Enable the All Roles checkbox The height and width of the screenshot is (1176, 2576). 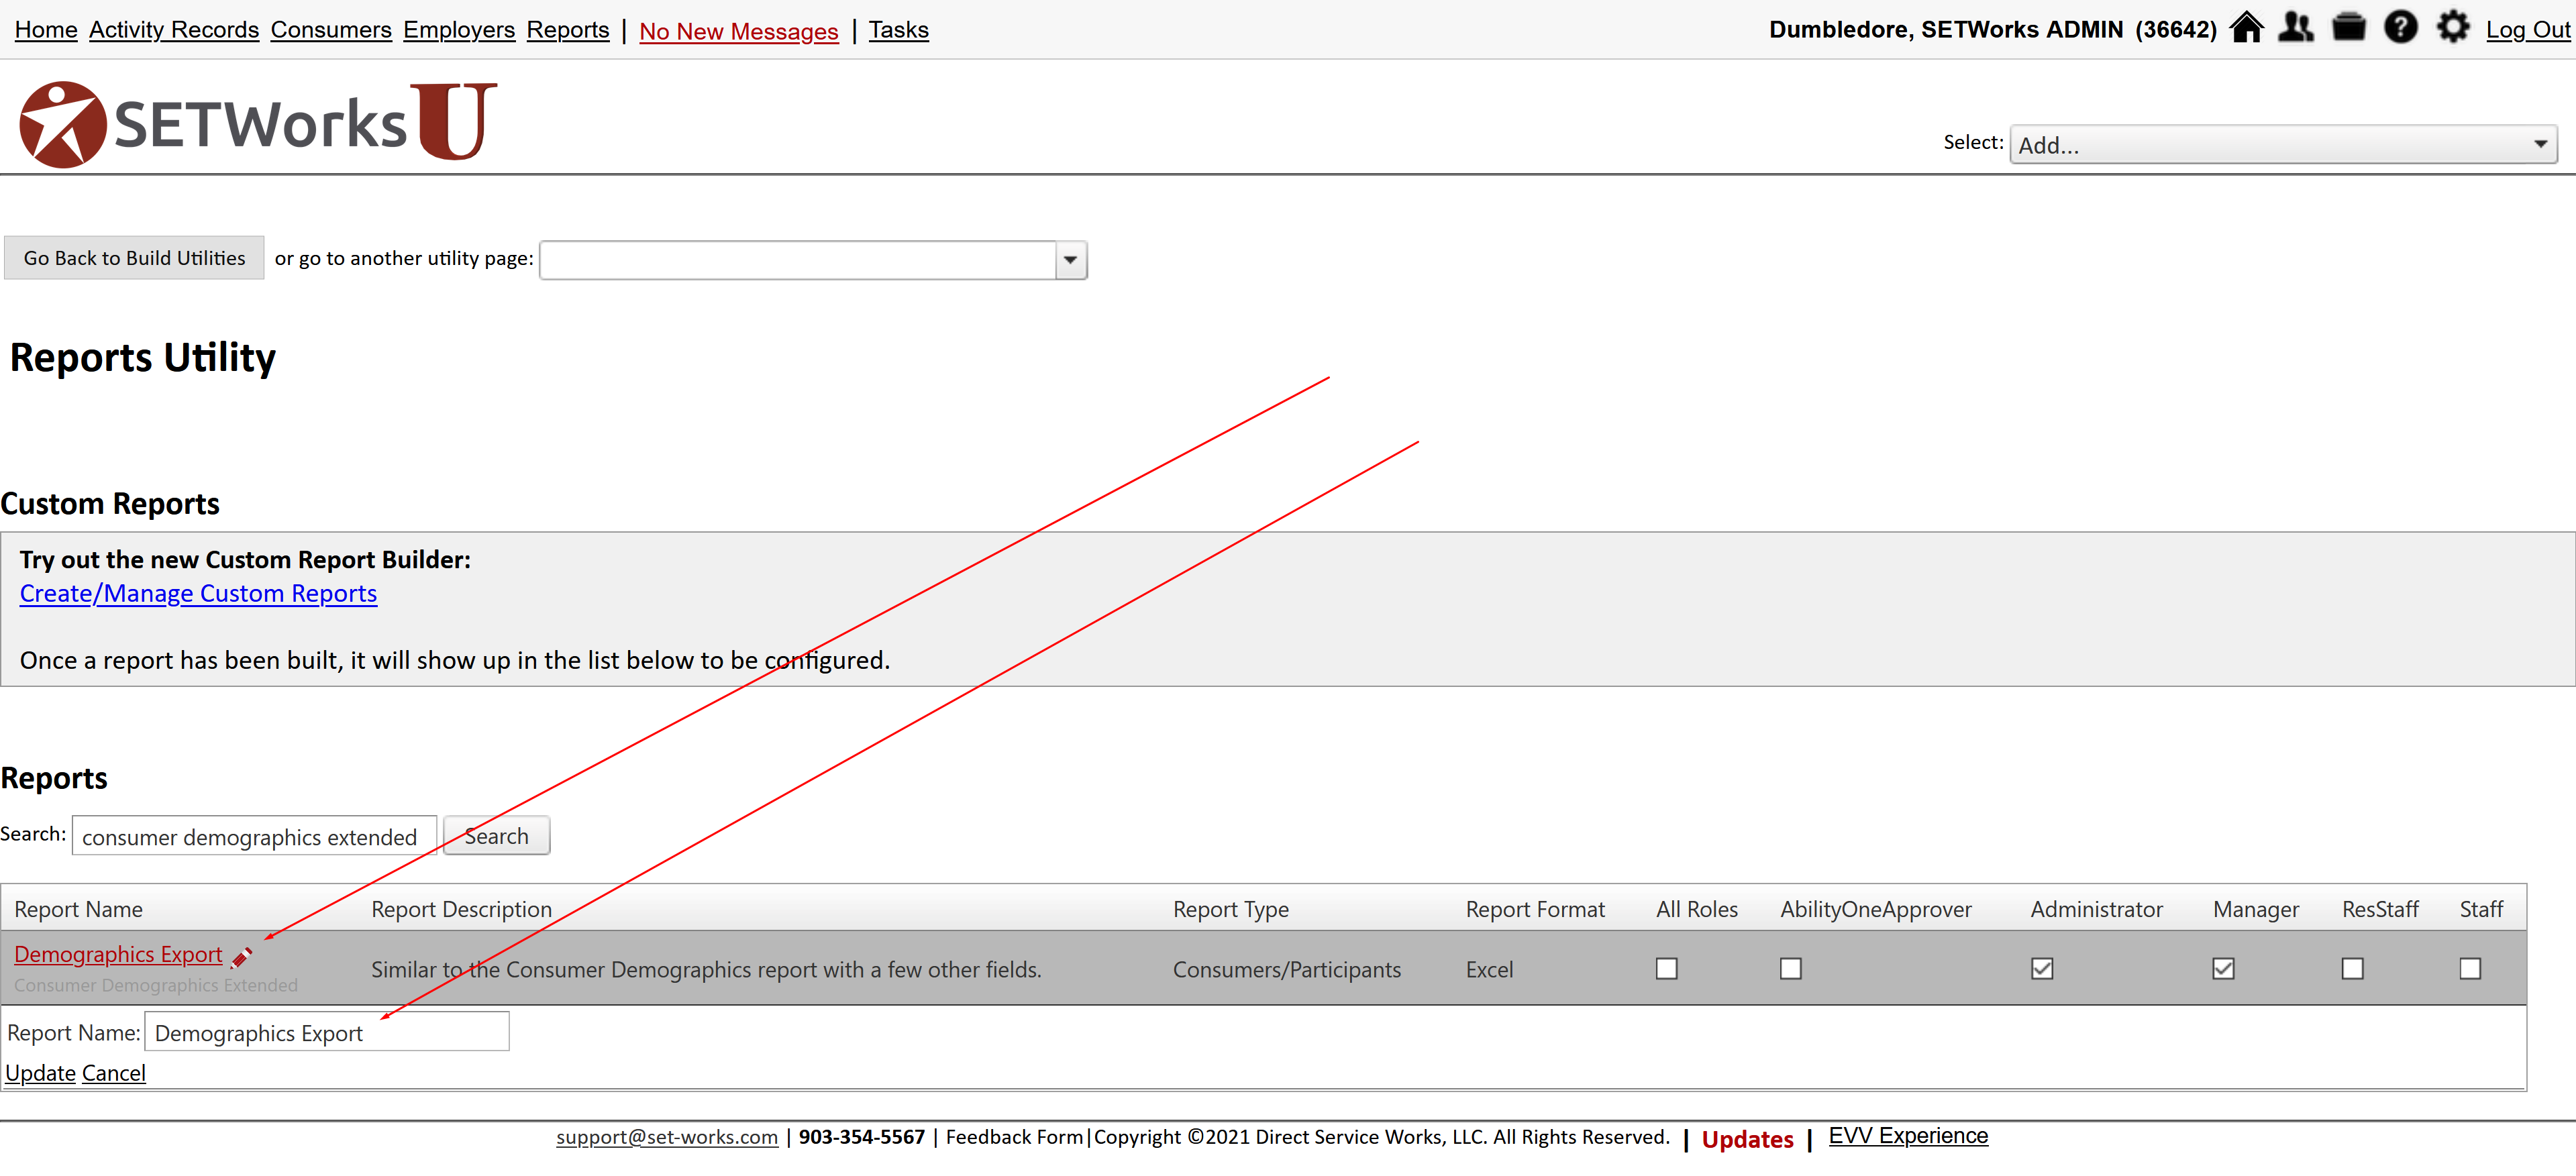pos(1666,968)
